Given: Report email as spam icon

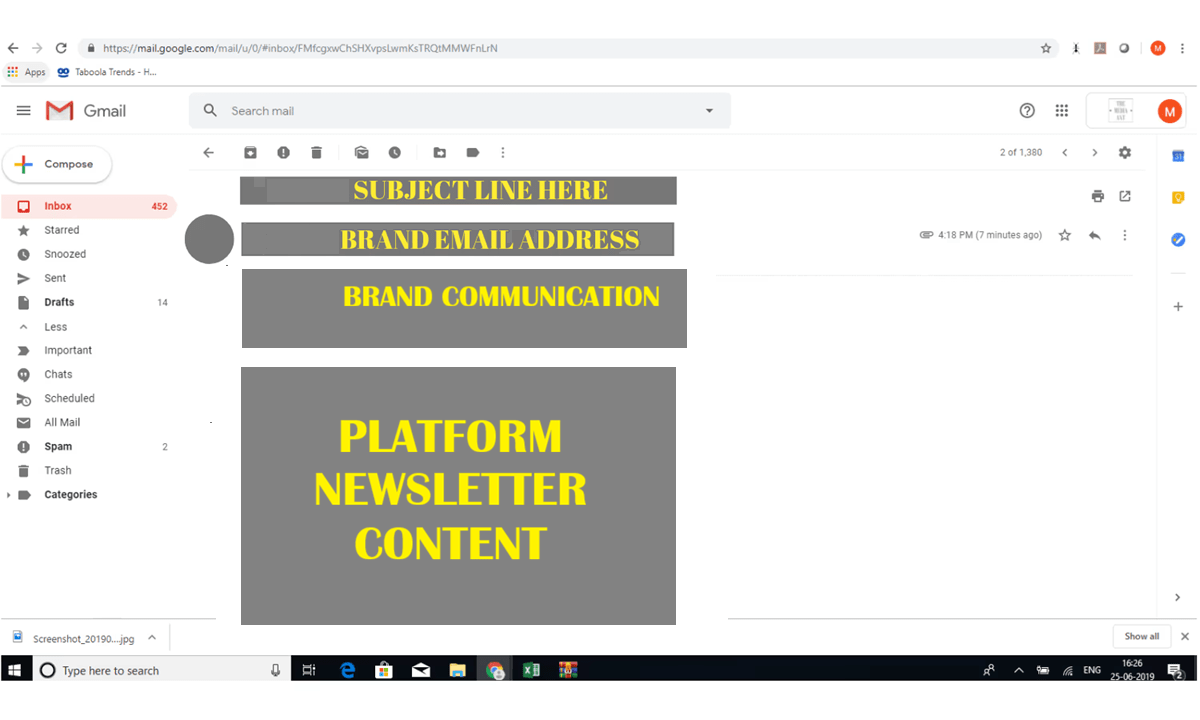Looking at the screenshot, I should [284, 153].
